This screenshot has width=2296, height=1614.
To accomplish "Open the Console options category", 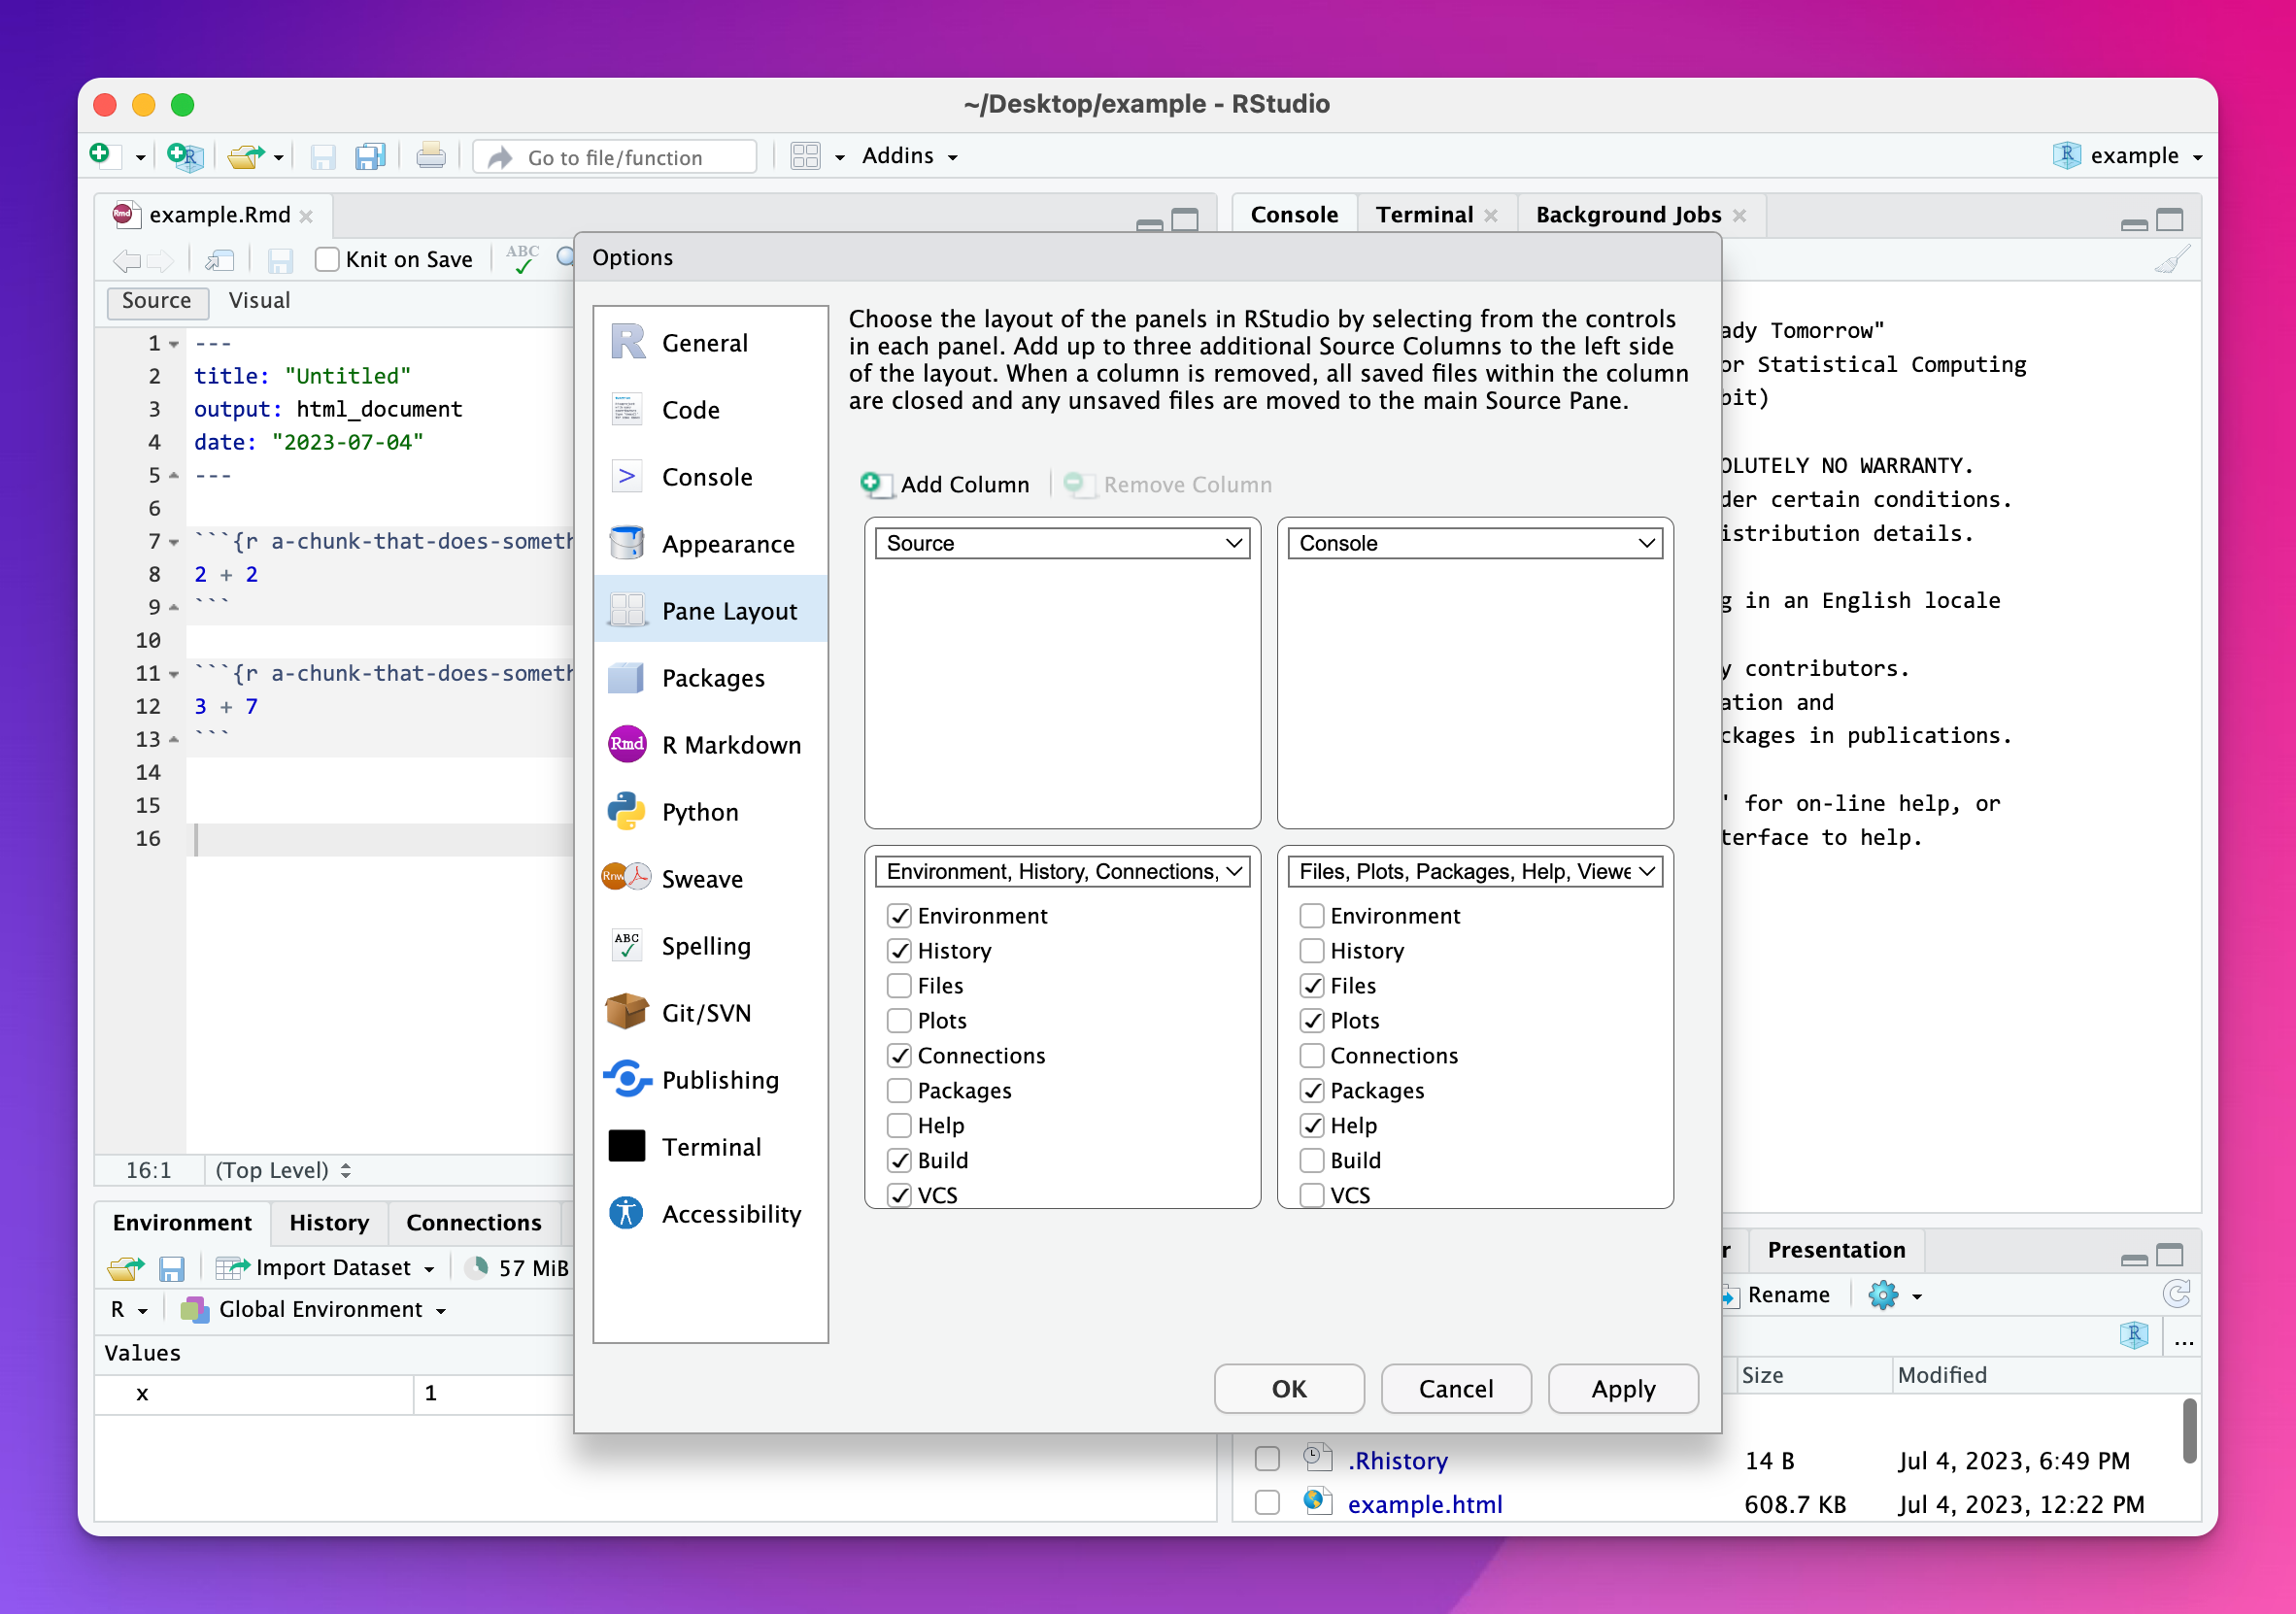I will point(710,477).
